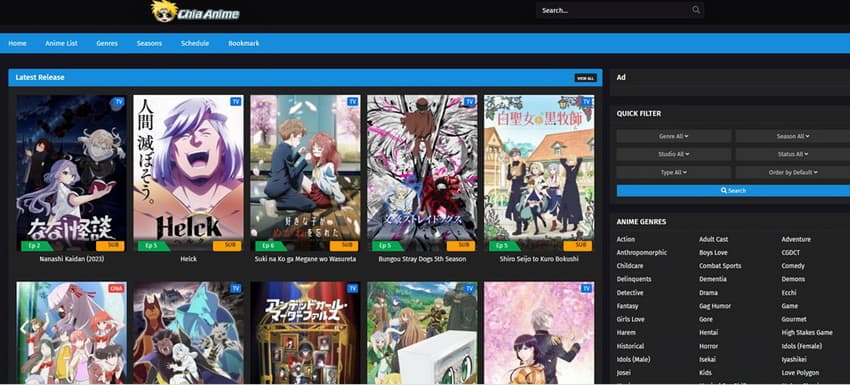Open the Helck poster thumbnail
This screenshot has width=850, height=385.
188,173
